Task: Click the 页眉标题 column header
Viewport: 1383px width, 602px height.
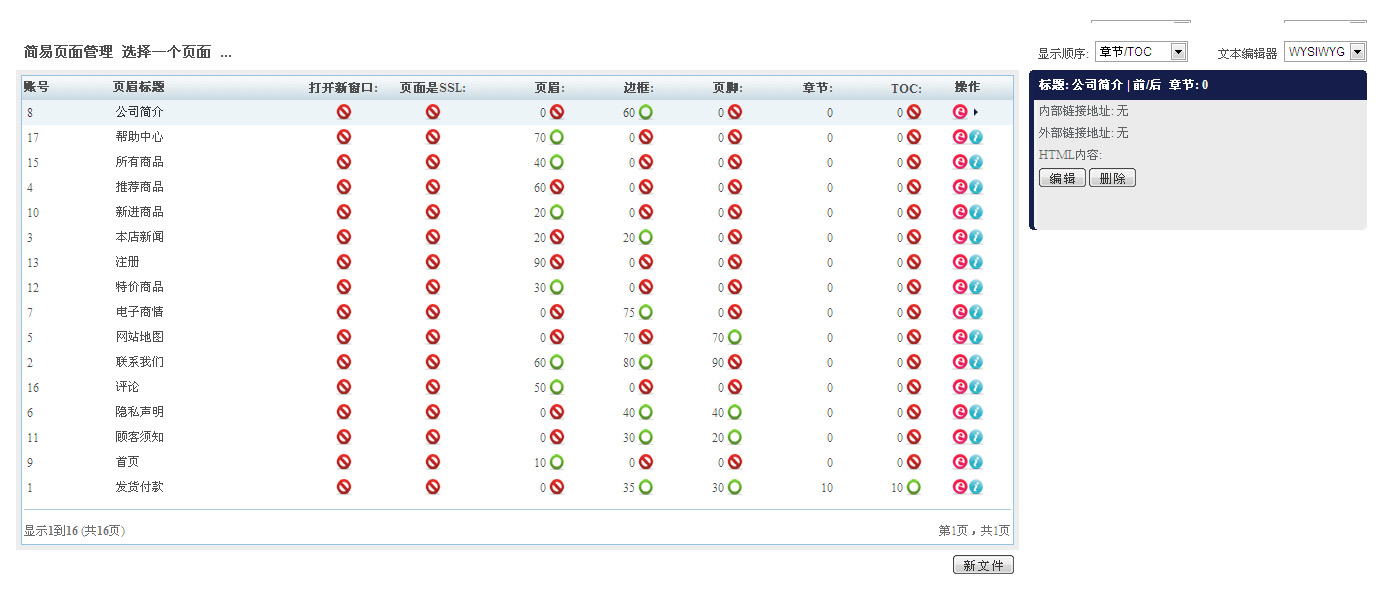Action: tap(139, 87)
